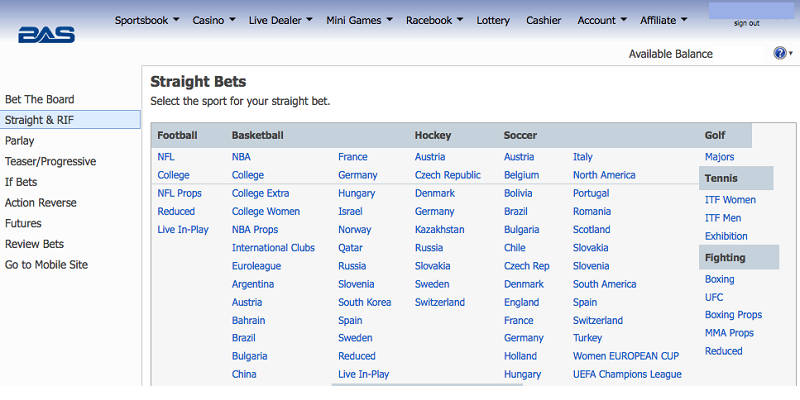
Task: Choose Bahrain basketball link
Action: (248, 320)
